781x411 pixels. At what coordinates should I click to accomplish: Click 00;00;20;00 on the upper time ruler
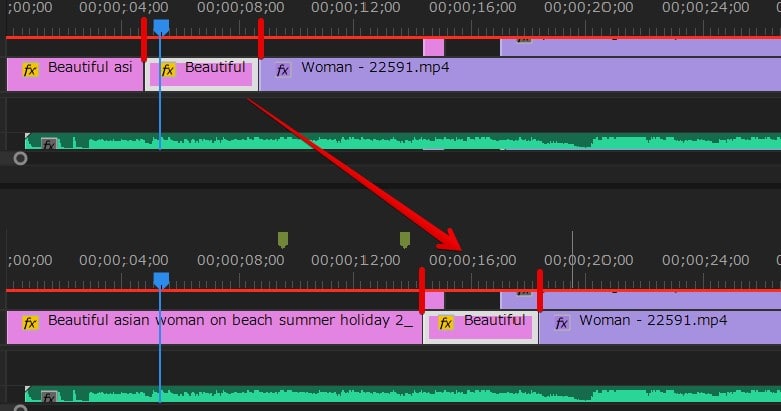coord(589,7)
